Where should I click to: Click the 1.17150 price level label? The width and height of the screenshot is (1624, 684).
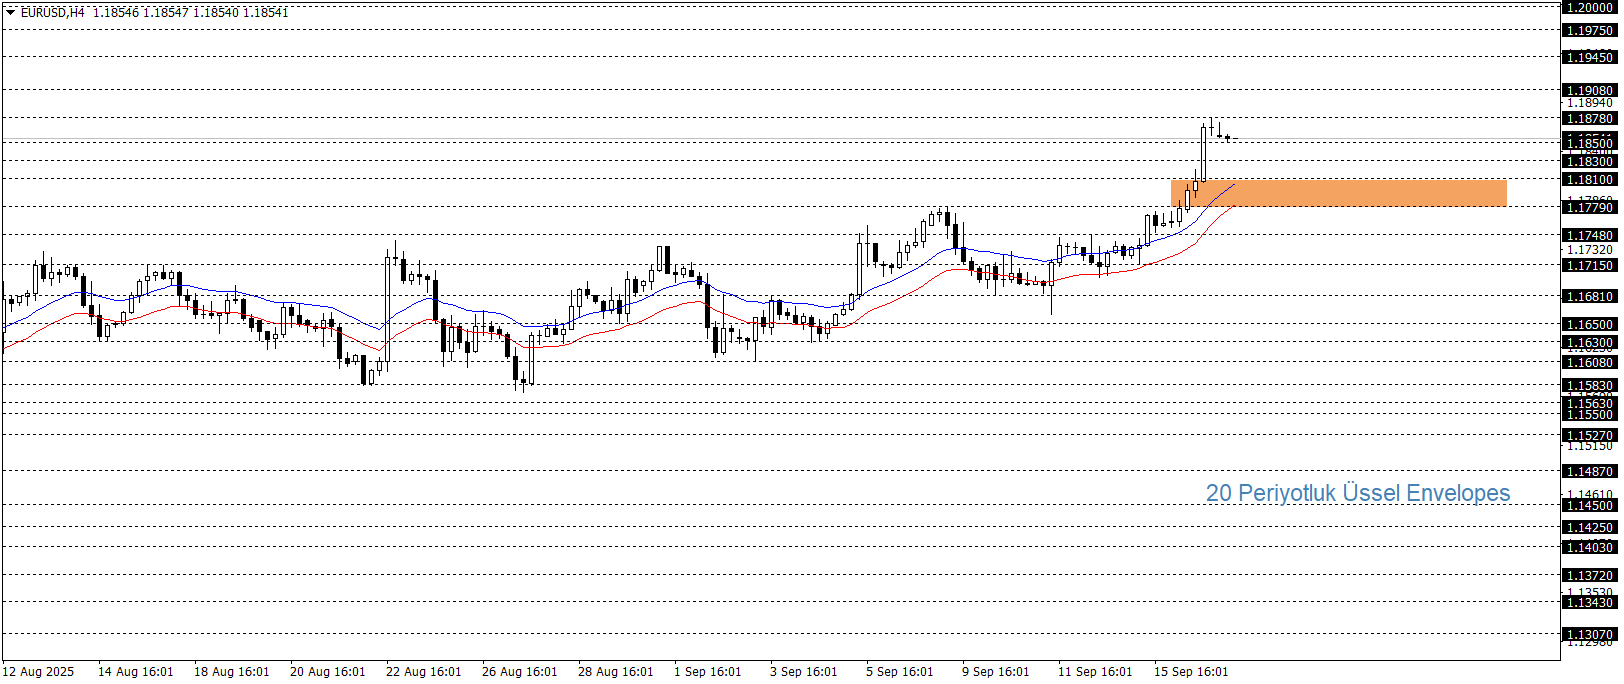pos(1589,265)
